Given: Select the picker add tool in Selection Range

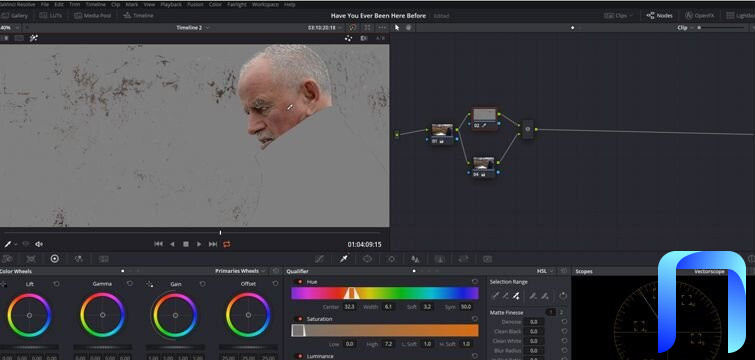Looking at the screenshot, I should (x=517, y=296).
